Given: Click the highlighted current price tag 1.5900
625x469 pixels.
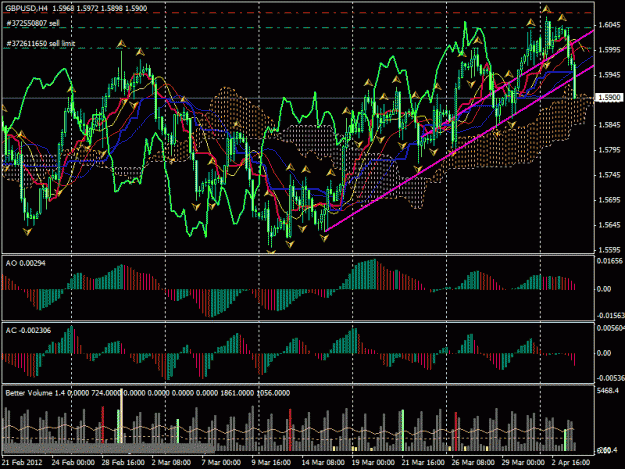Looking at the screenshot, I should click(x=609, y=98).
